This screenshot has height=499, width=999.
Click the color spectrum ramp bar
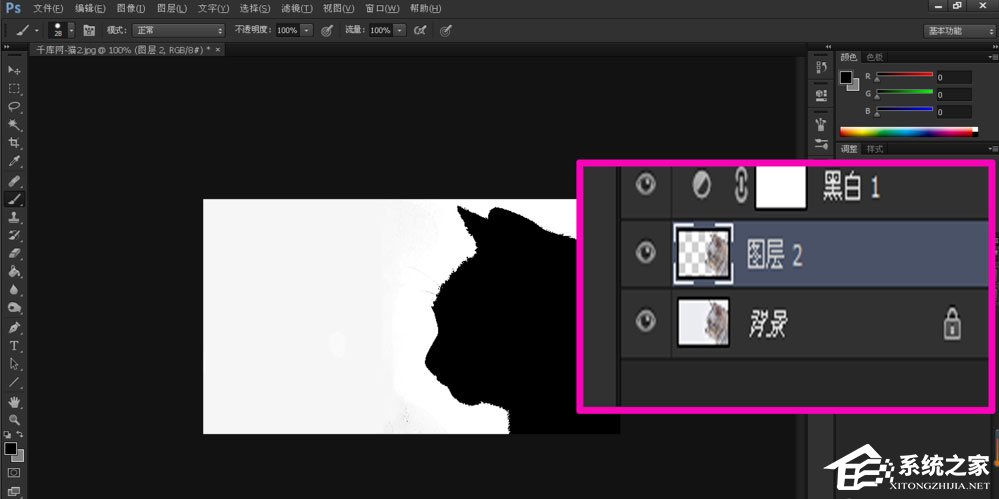[907, 131]
